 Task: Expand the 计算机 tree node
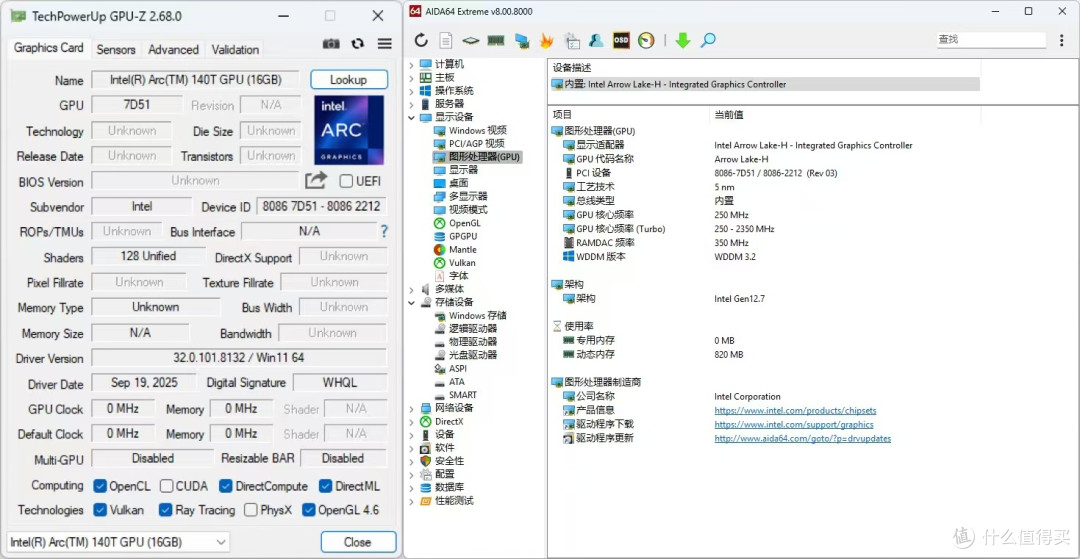tap(412, 65)
